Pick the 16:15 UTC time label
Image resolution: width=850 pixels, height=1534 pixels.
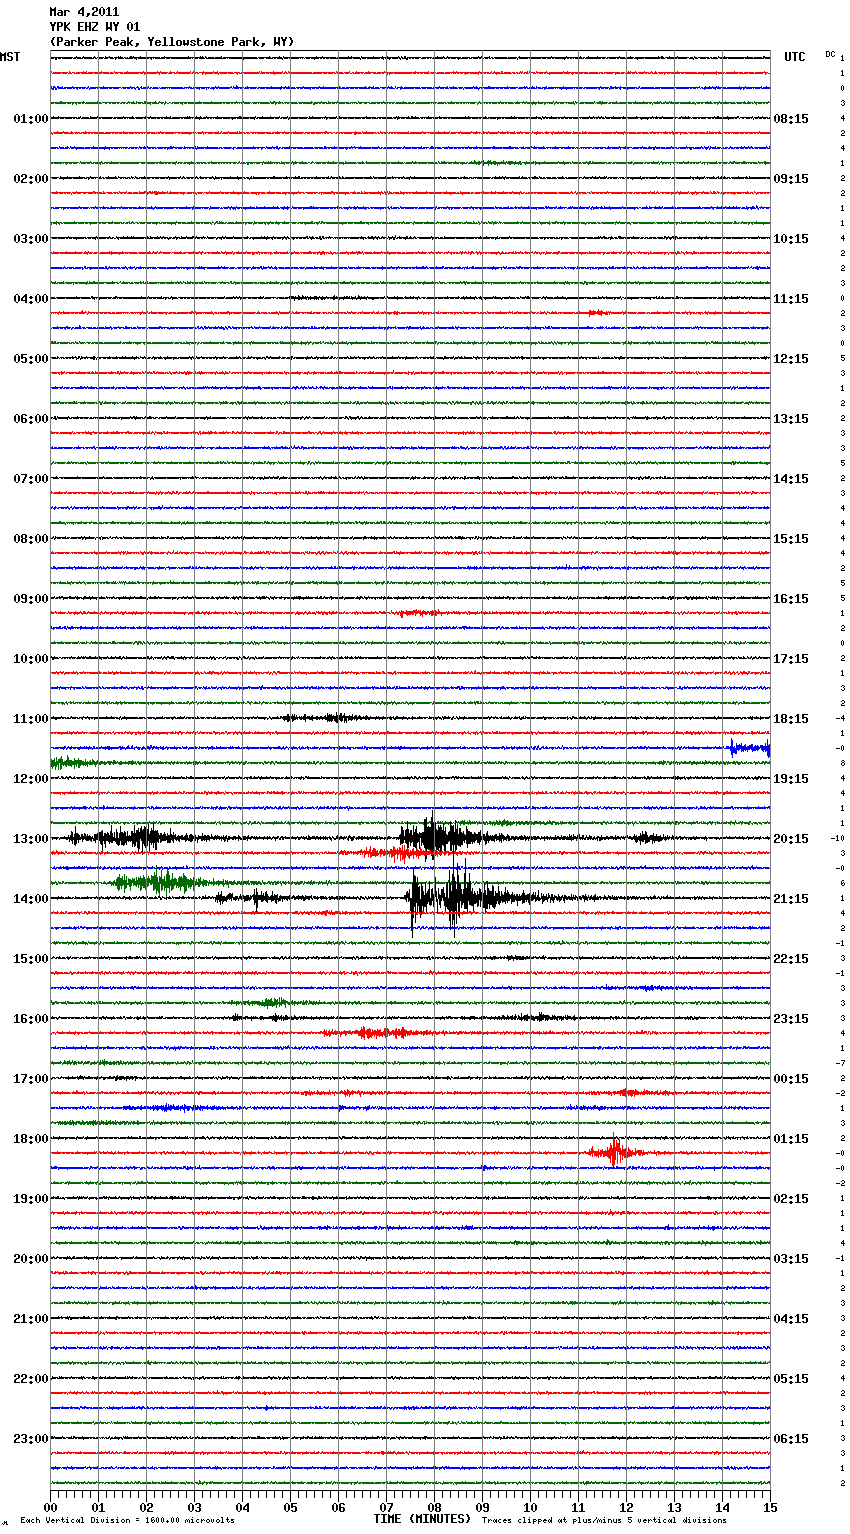tap(791, 599)
